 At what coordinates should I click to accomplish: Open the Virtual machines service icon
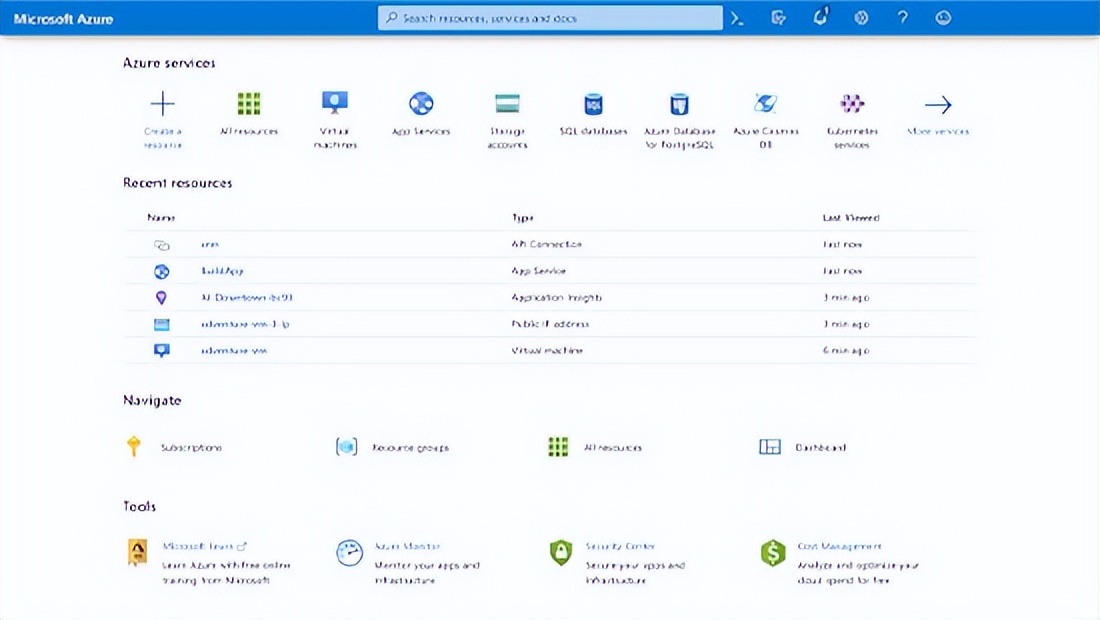click(334, 103)
